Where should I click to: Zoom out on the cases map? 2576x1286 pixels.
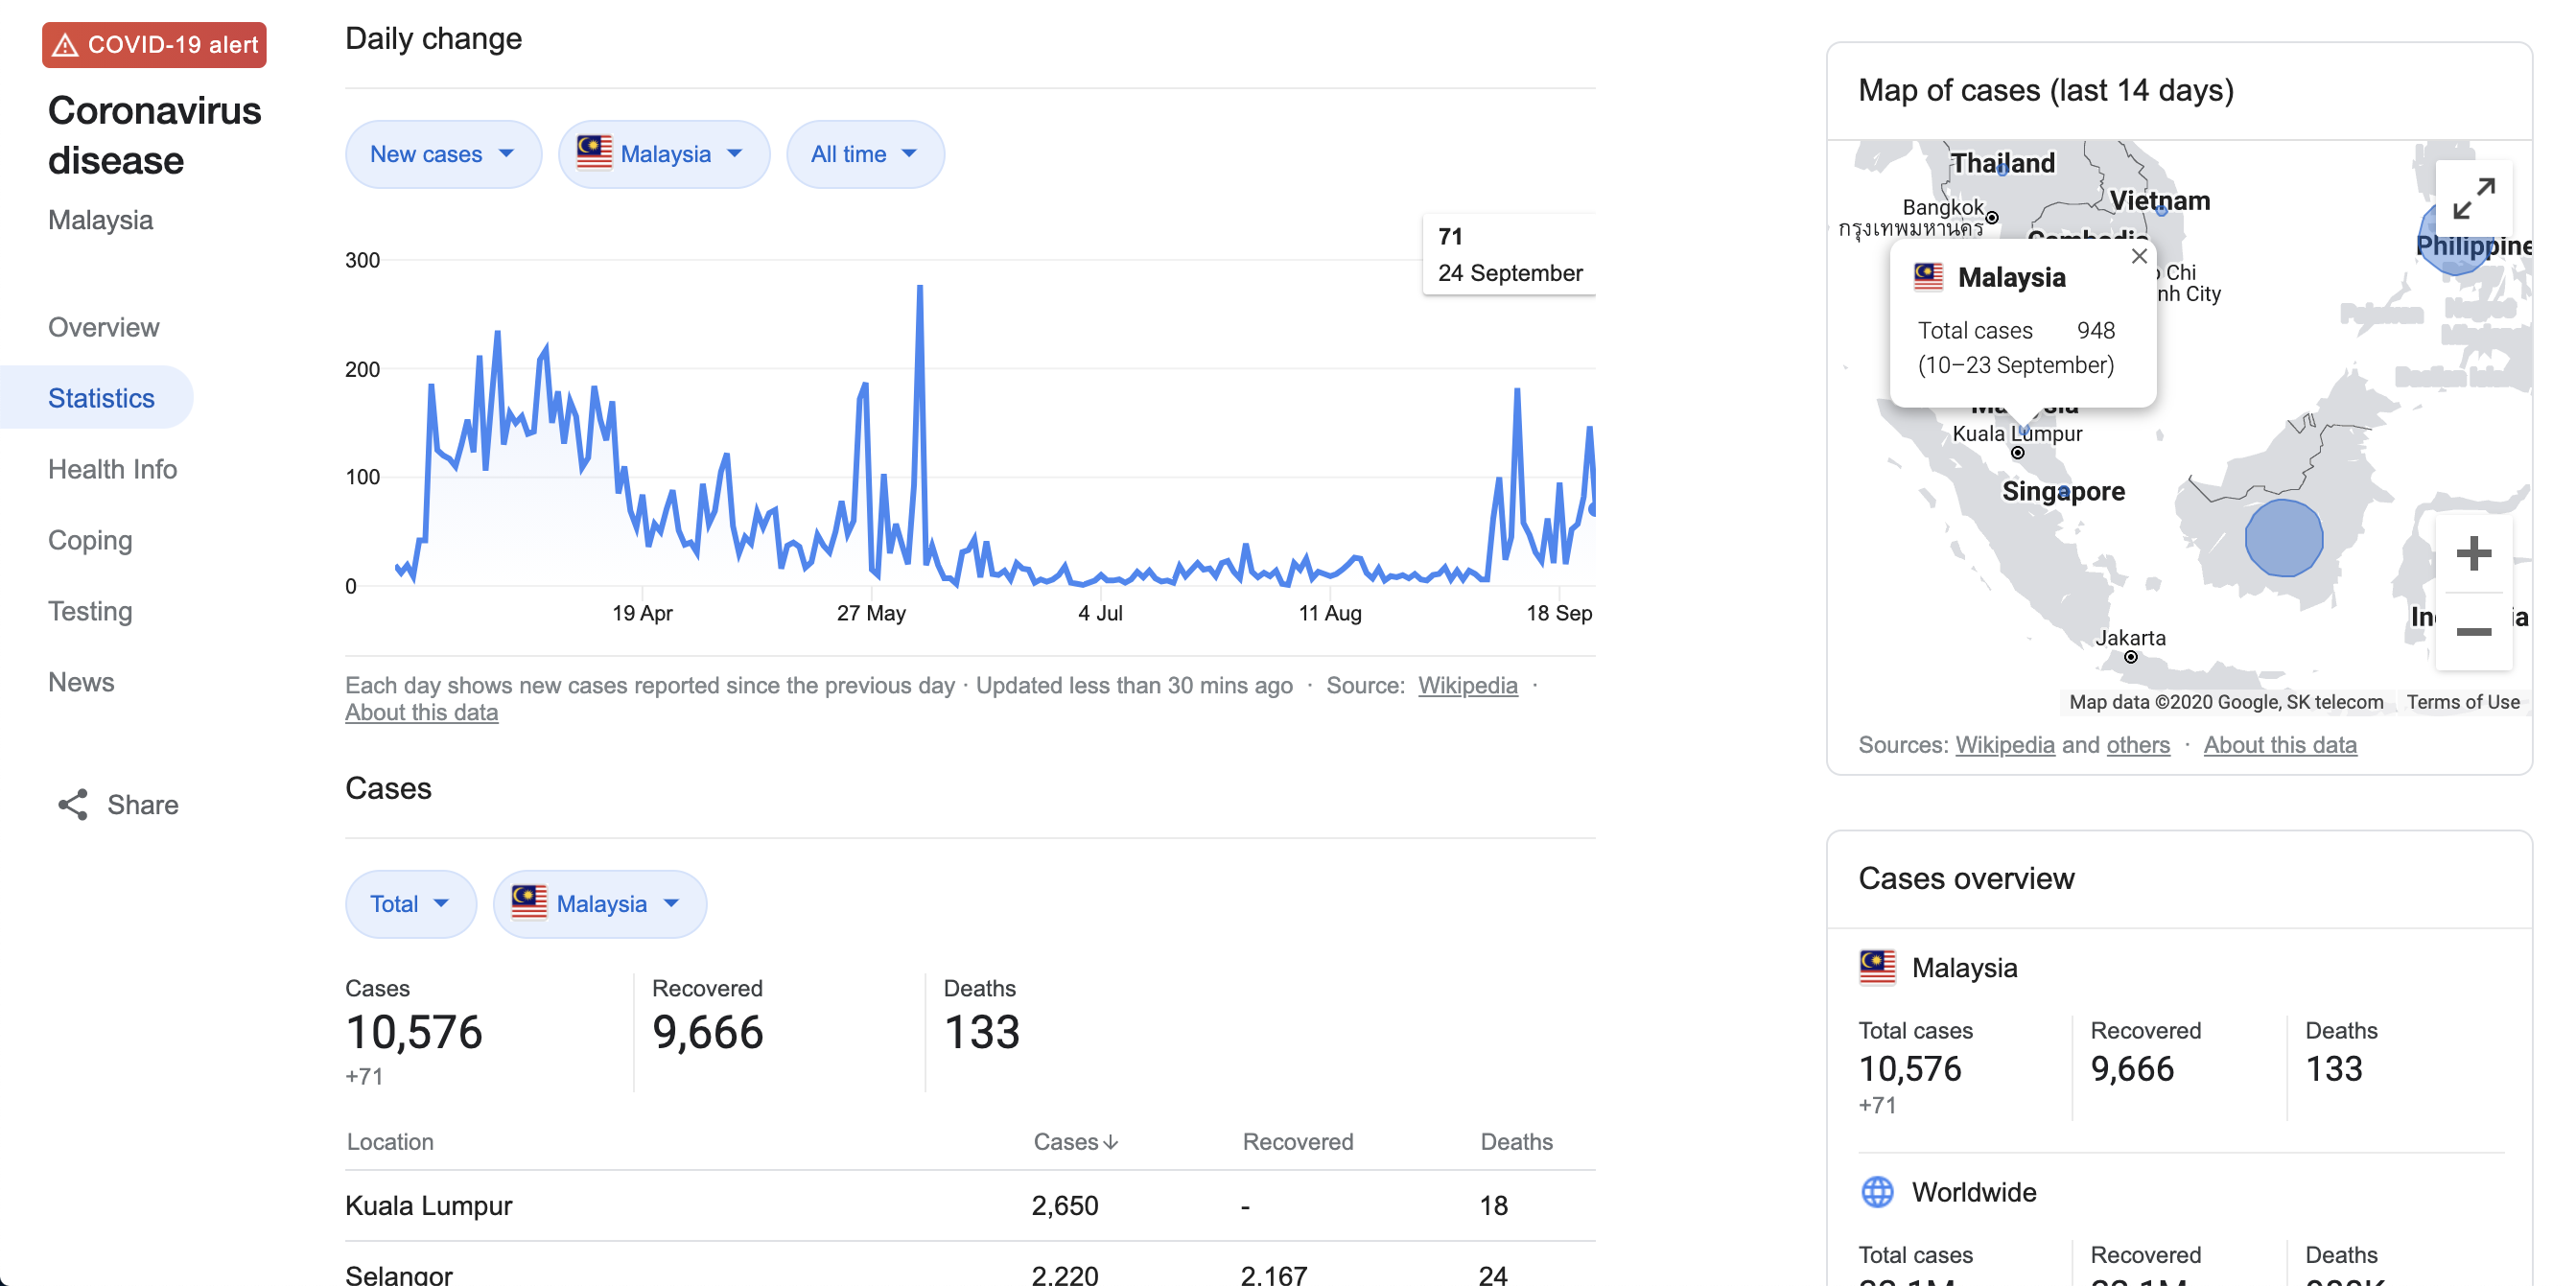tap(2472, 631)
